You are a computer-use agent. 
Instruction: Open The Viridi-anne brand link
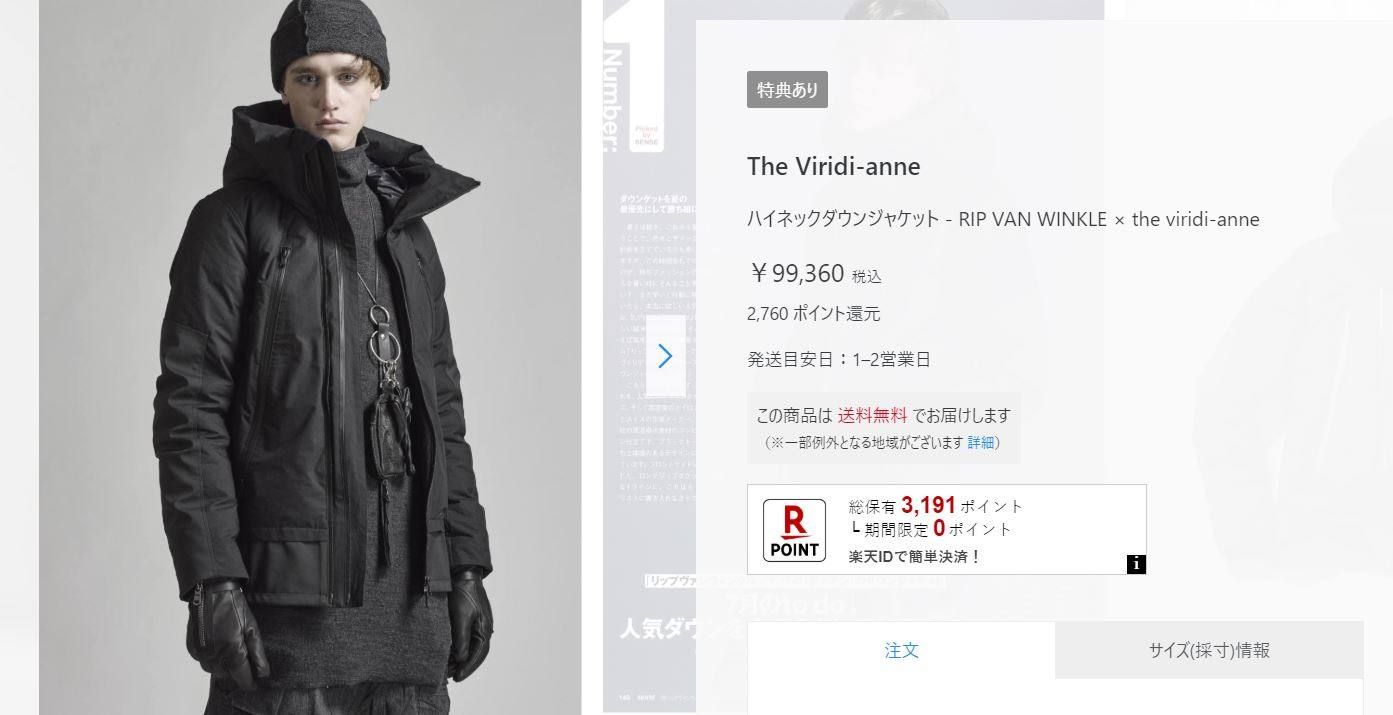point(833,166)
